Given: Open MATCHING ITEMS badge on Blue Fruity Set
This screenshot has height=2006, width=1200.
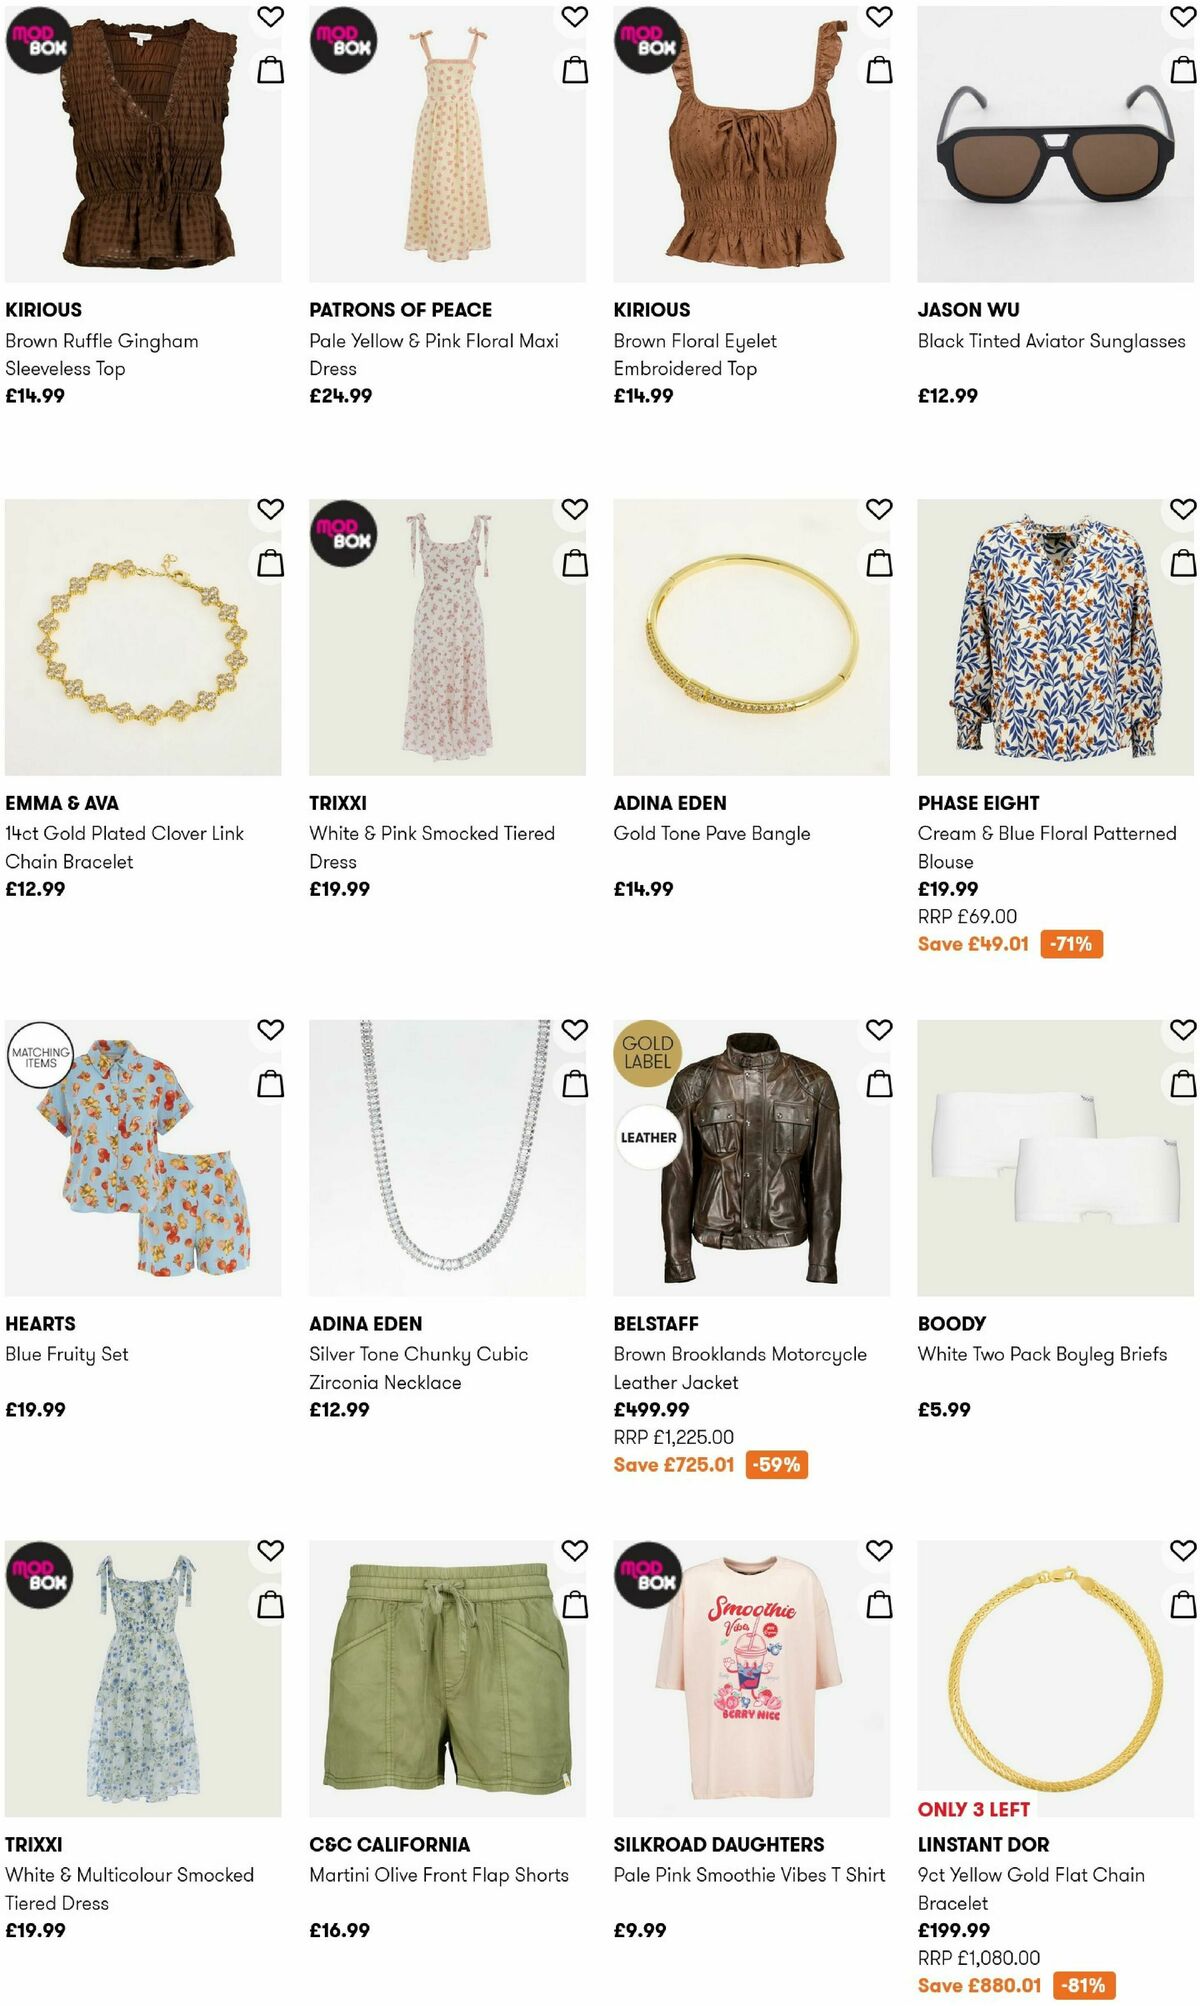Looking at the screenshot, I should tap(38, 1053).
